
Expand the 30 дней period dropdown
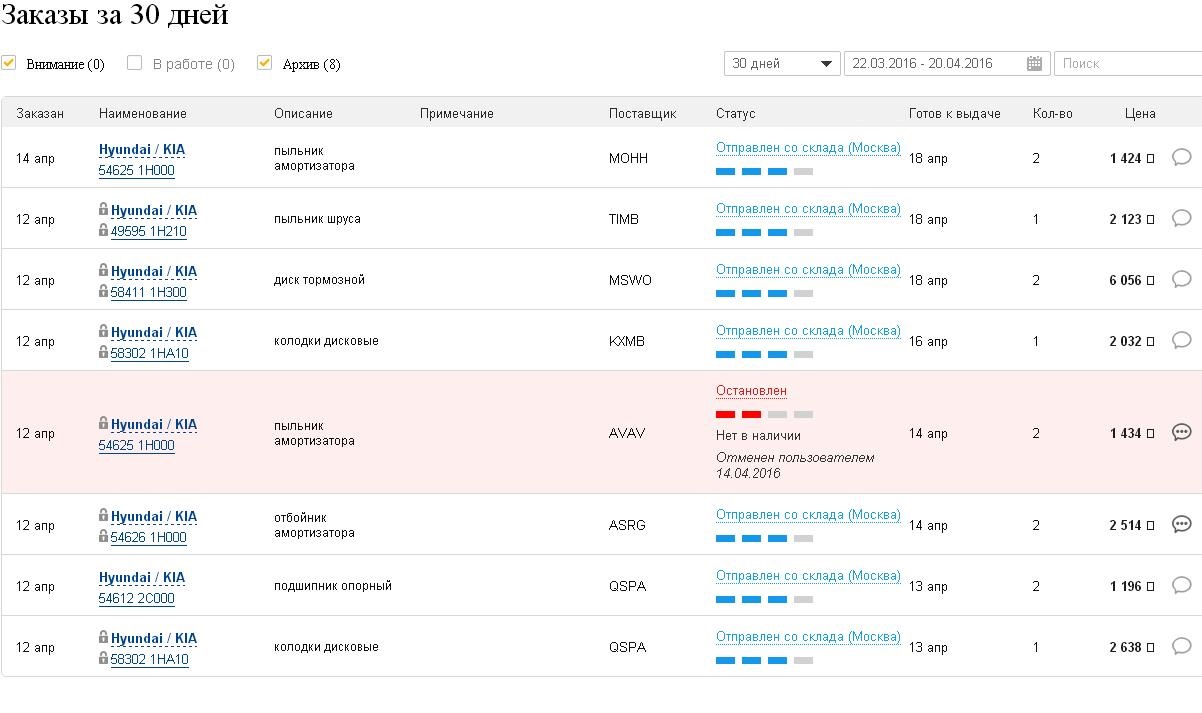781,64
